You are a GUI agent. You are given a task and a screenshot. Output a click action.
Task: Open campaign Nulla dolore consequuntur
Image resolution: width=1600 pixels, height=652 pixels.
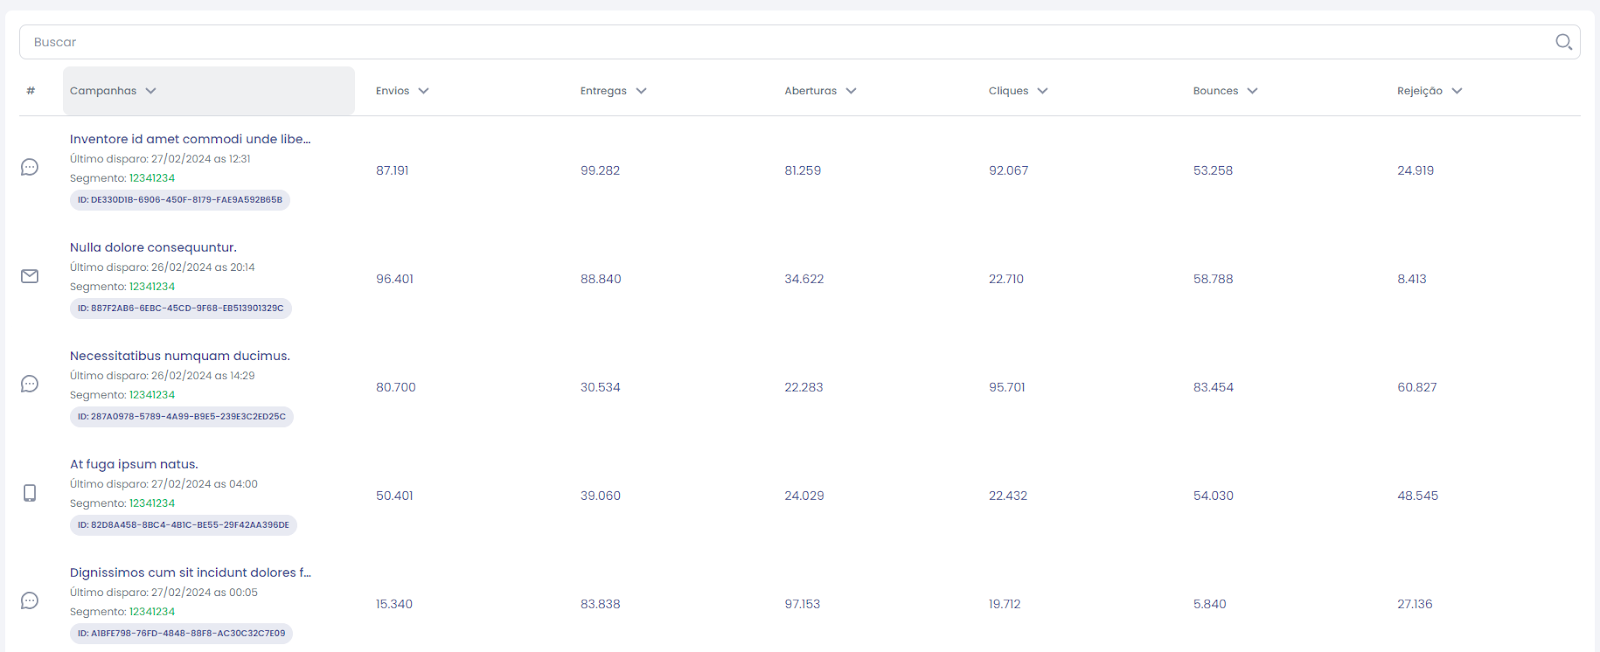pos(153,247)
